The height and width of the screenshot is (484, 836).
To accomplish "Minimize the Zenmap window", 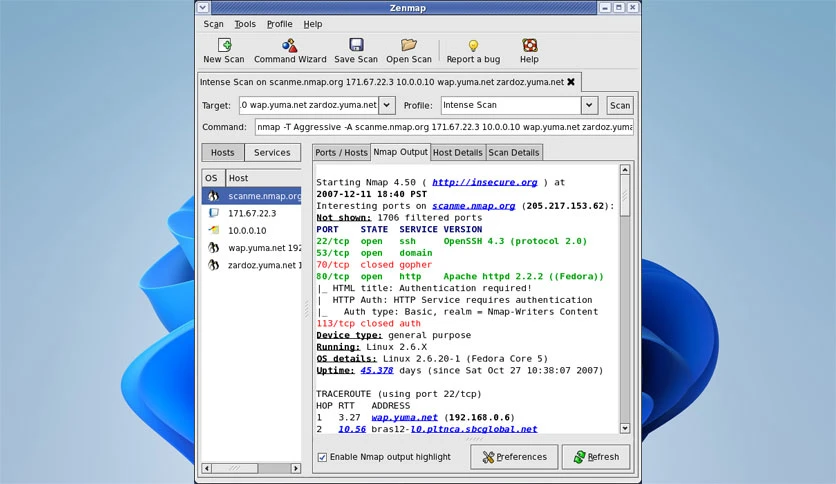I will (x=605, y=7).
